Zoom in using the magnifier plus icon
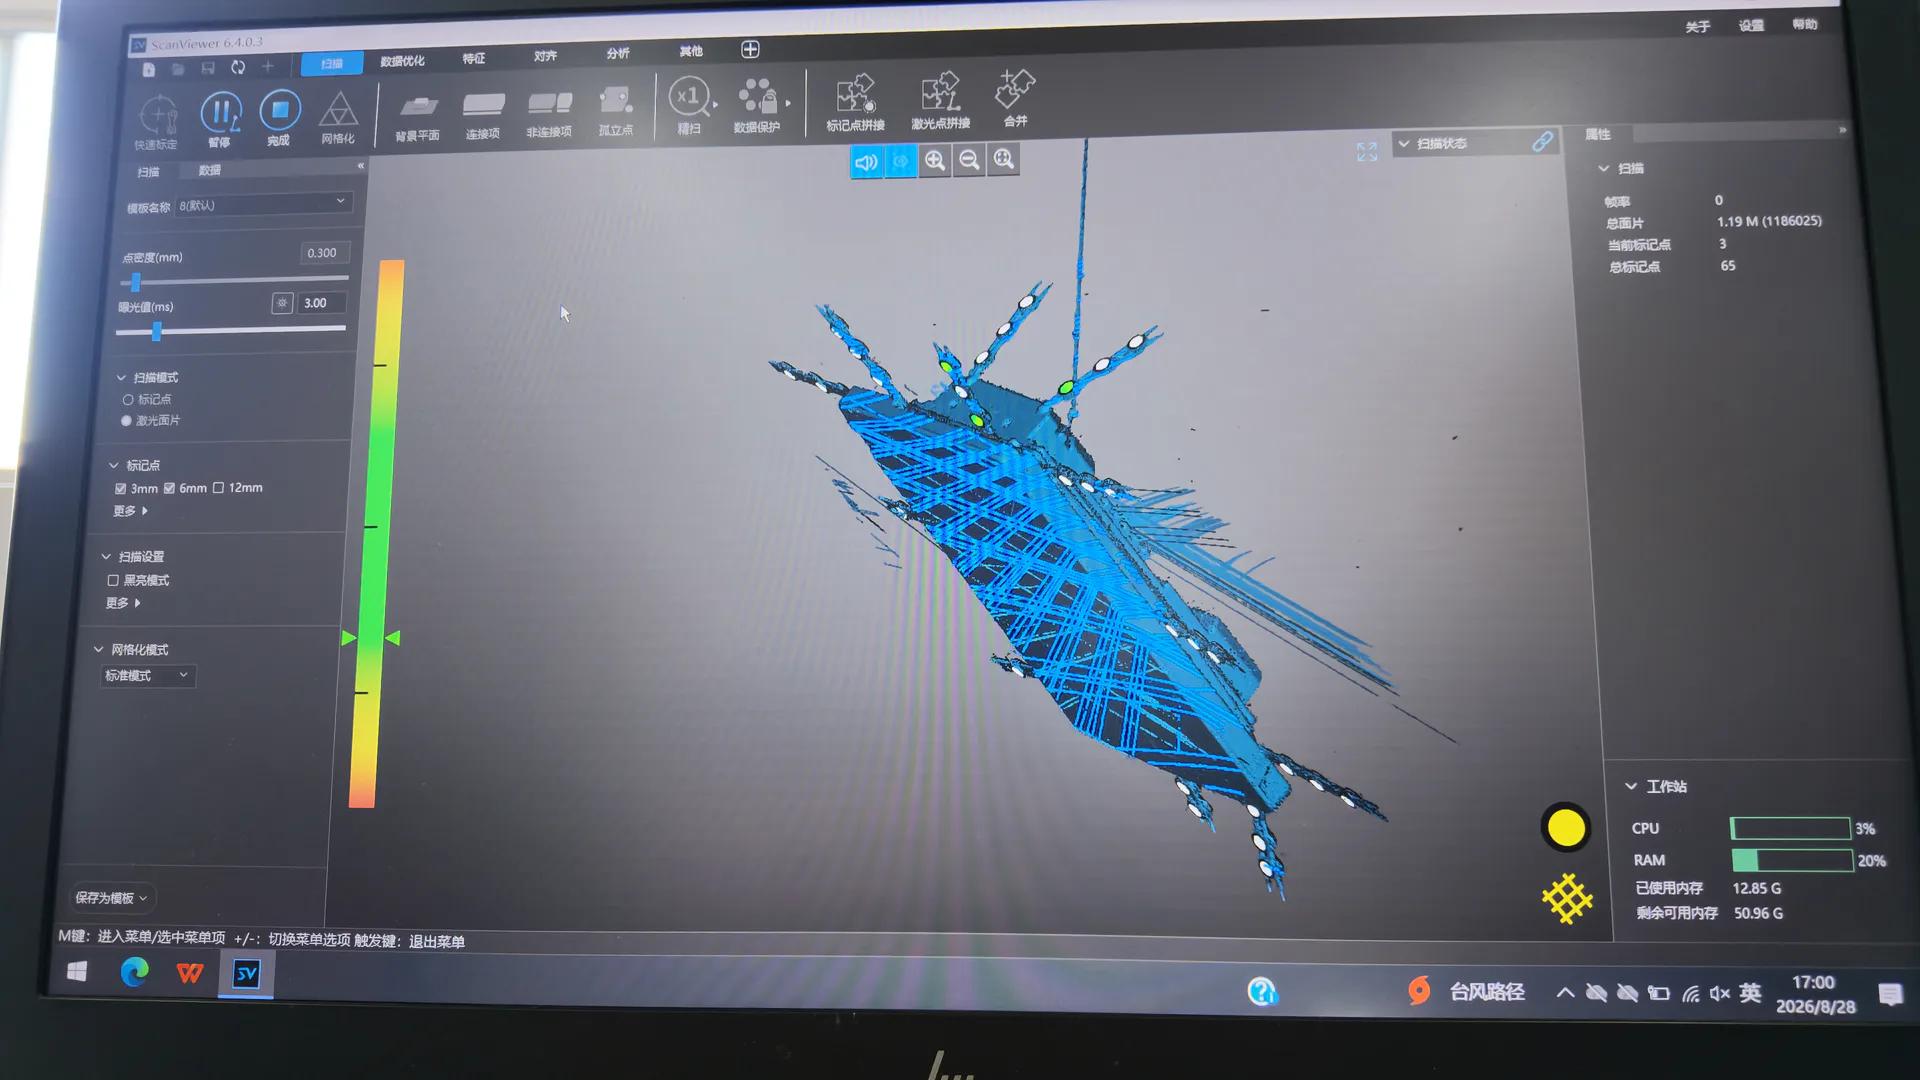The image size is (1920, 1080). [x=934, y=160]
